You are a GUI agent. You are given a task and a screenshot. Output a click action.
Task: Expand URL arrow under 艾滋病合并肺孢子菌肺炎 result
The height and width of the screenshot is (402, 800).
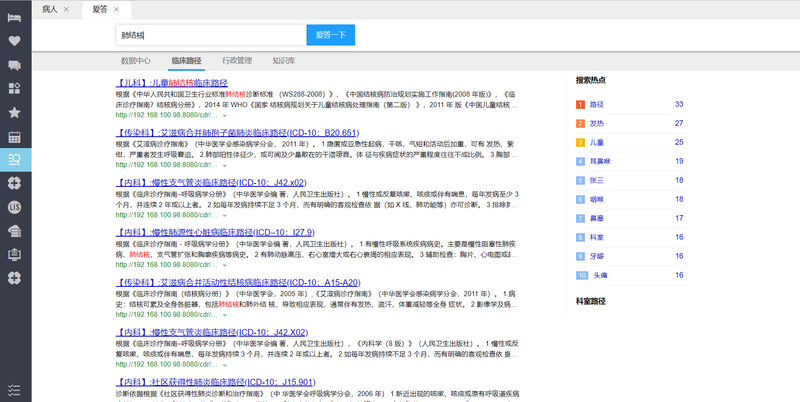click(224, 166)
